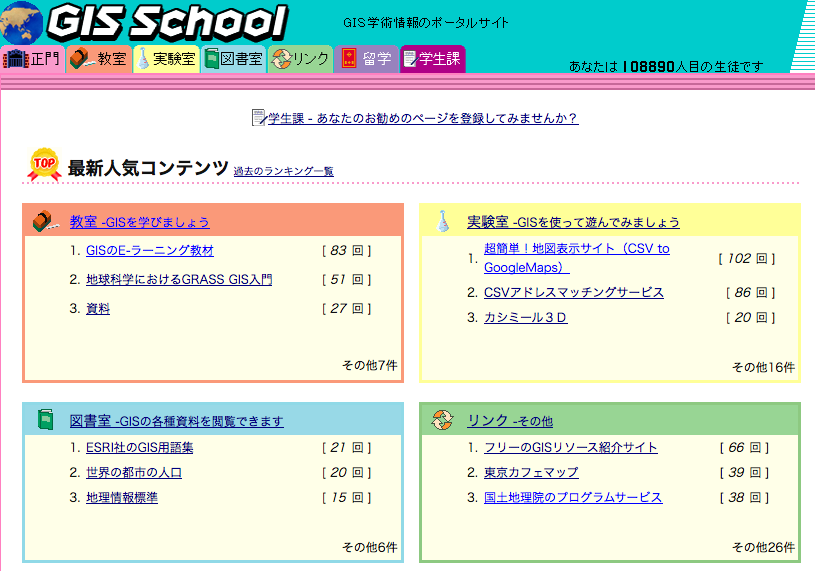Open the 図書室 -GISの各種資料を閲覧できます heading link

point(177,421)
